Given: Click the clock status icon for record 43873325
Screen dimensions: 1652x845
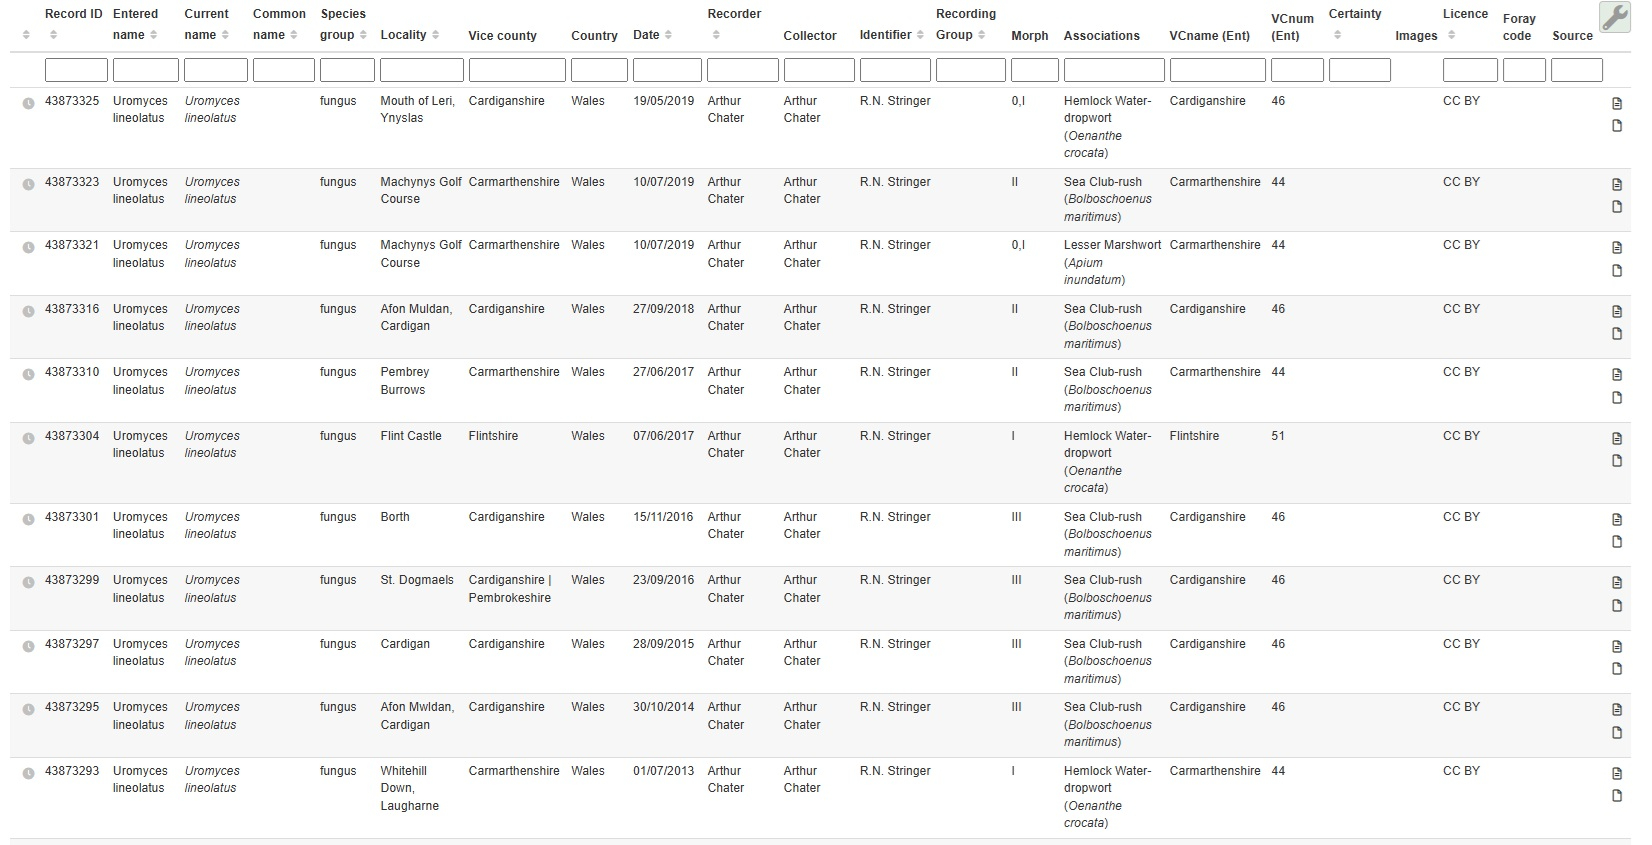Looking at the screenshot, I should coord(28,103).
